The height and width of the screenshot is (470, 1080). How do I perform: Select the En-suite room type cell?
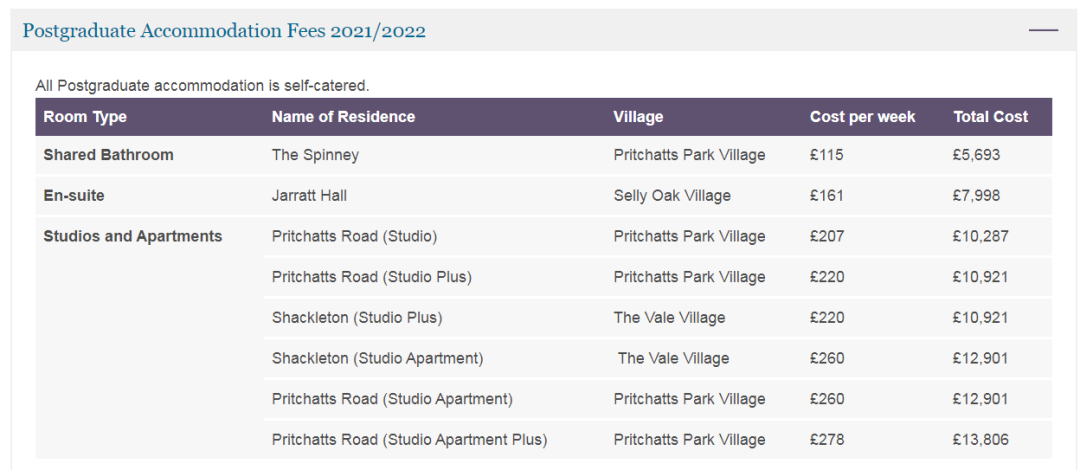click(74, 196)
